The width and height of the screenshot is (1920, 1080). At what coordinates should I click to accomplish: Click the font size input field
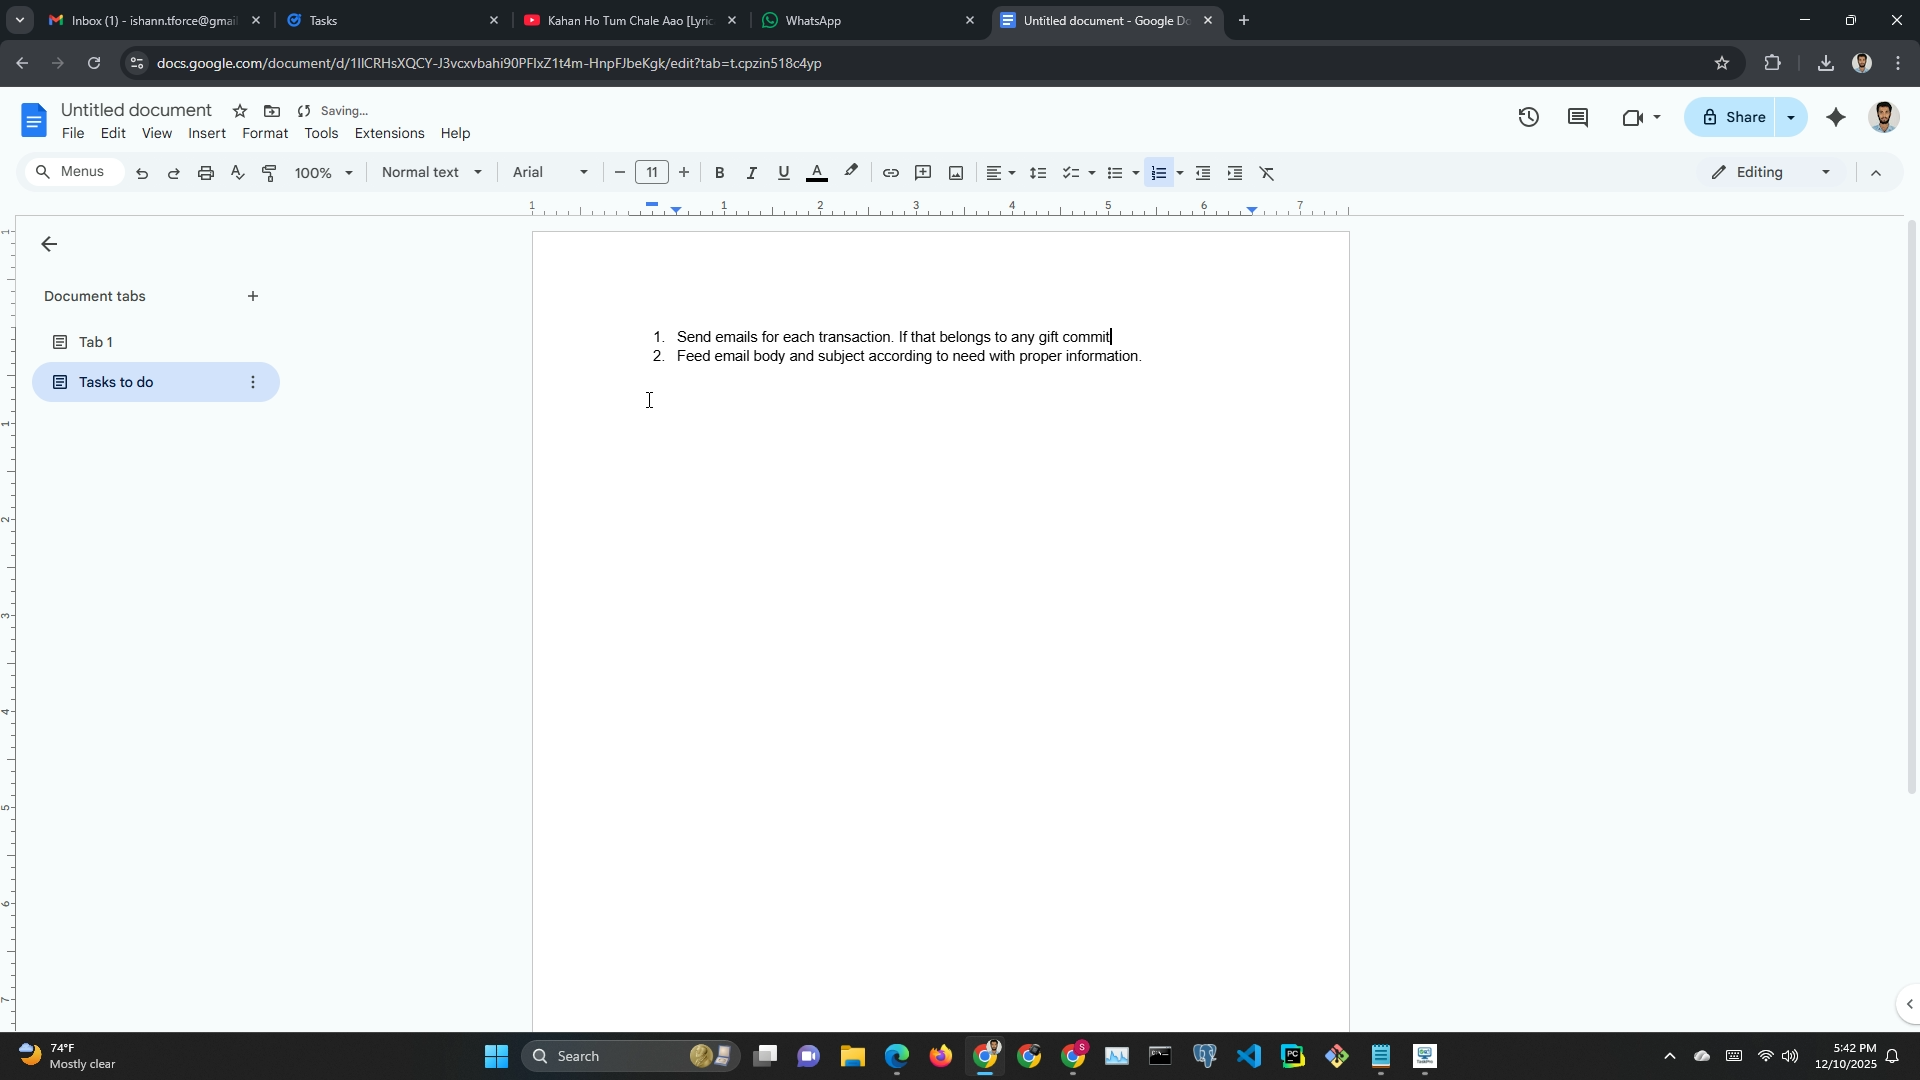[651, 172]
